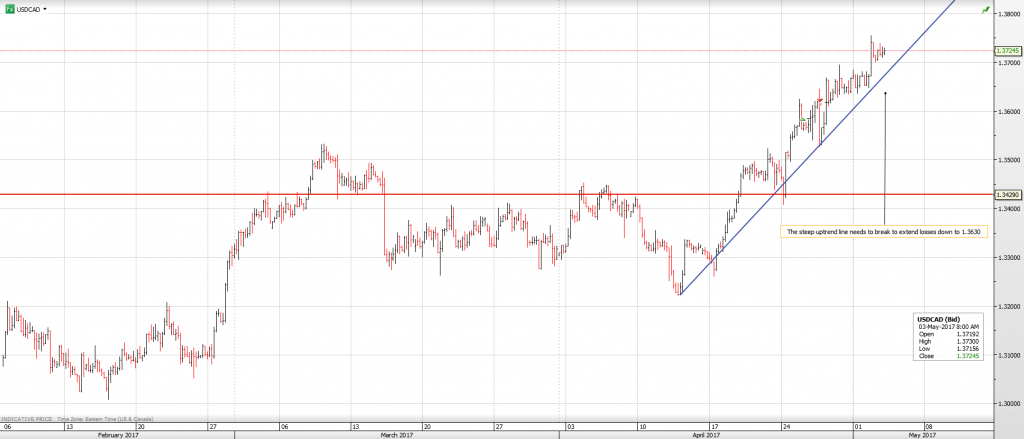
Task: Click the 1.38000 price axis label
Action: click(x=1007, y=14)
